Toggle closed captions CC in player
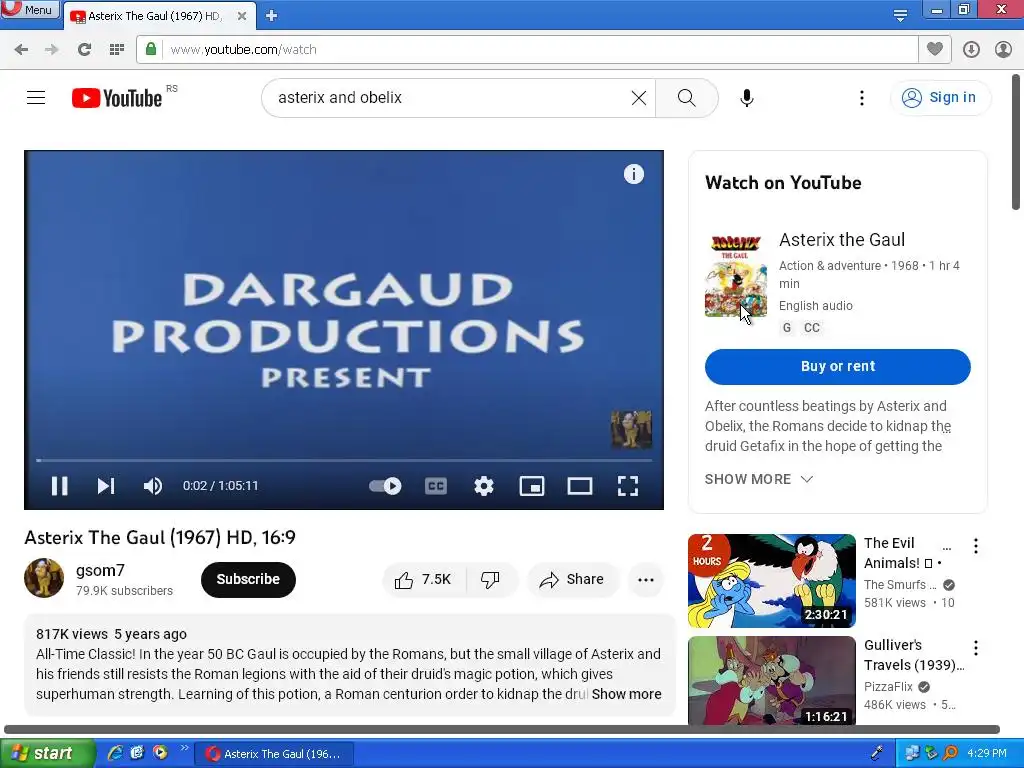This screenshot has width=1024, height=768. click(x=436, y=486)
